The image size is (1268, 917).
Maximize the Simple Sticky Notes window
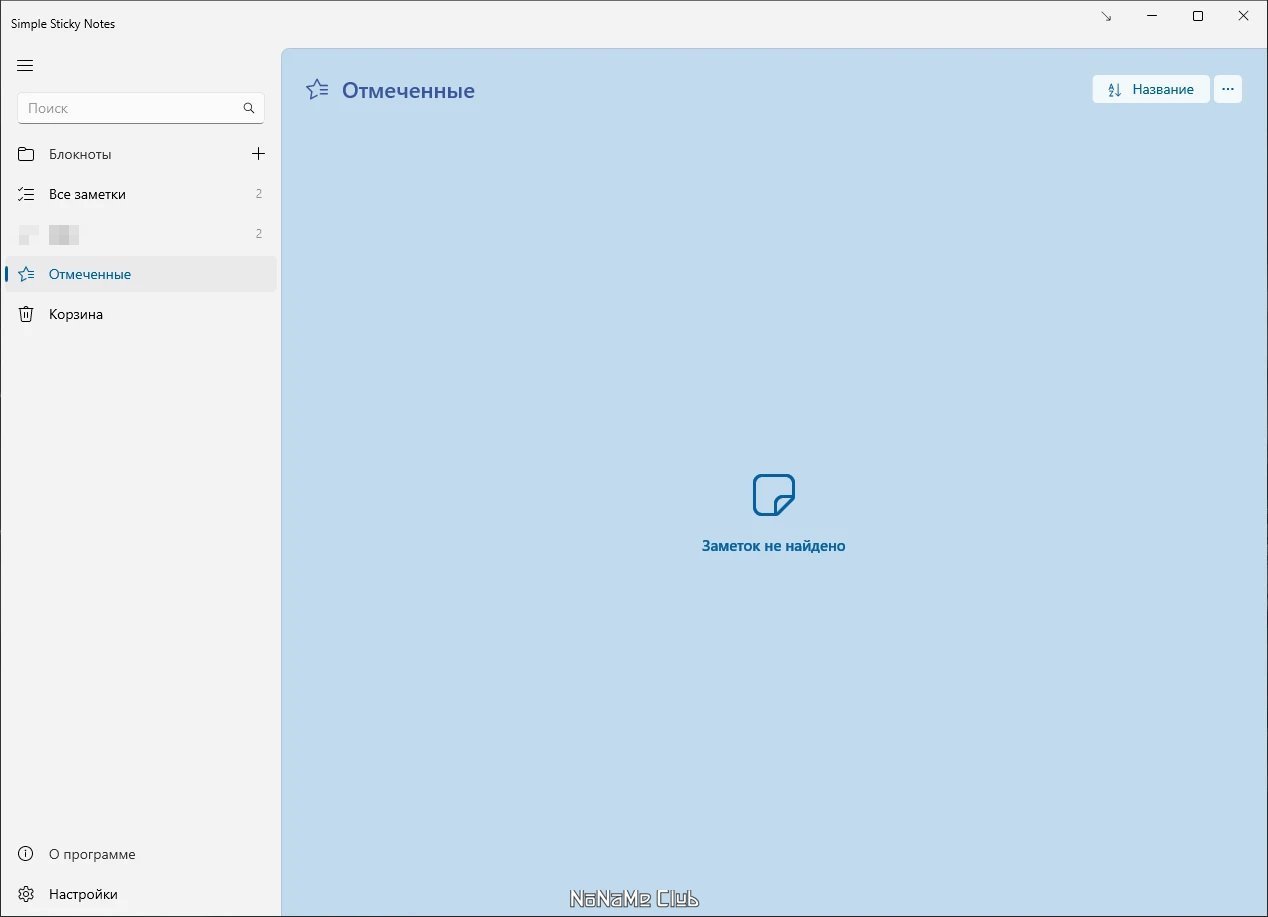1198,16
